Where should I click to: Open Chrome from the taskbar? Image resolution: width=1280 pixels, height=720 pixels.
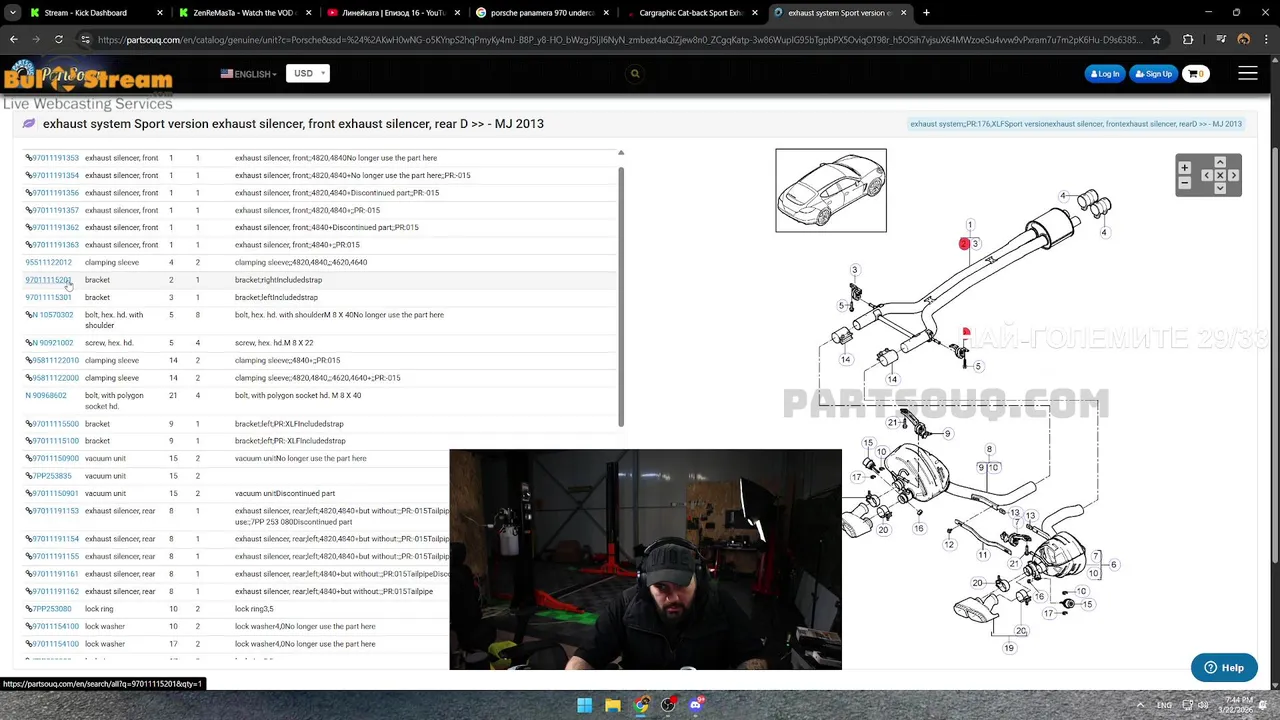pyautogui.click(x=641, y=705)
